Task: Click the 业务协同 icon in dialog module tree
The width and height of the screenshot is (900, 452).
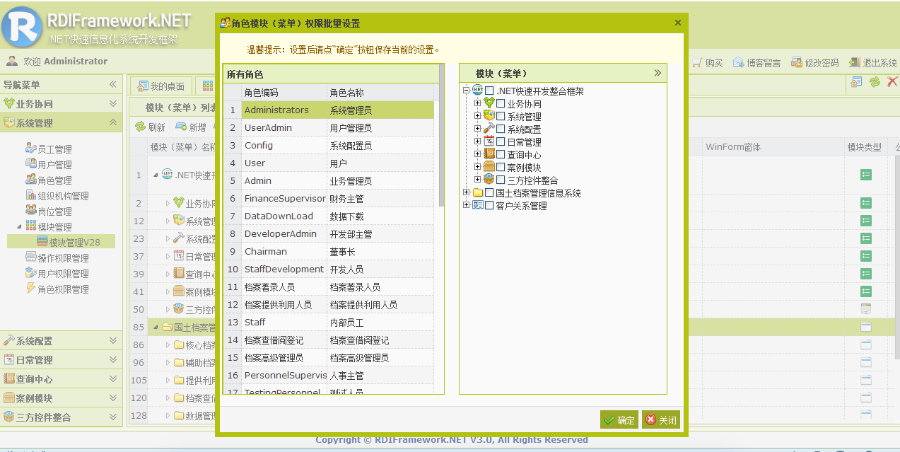Action: pyautogui.click(x=489, y=103)
